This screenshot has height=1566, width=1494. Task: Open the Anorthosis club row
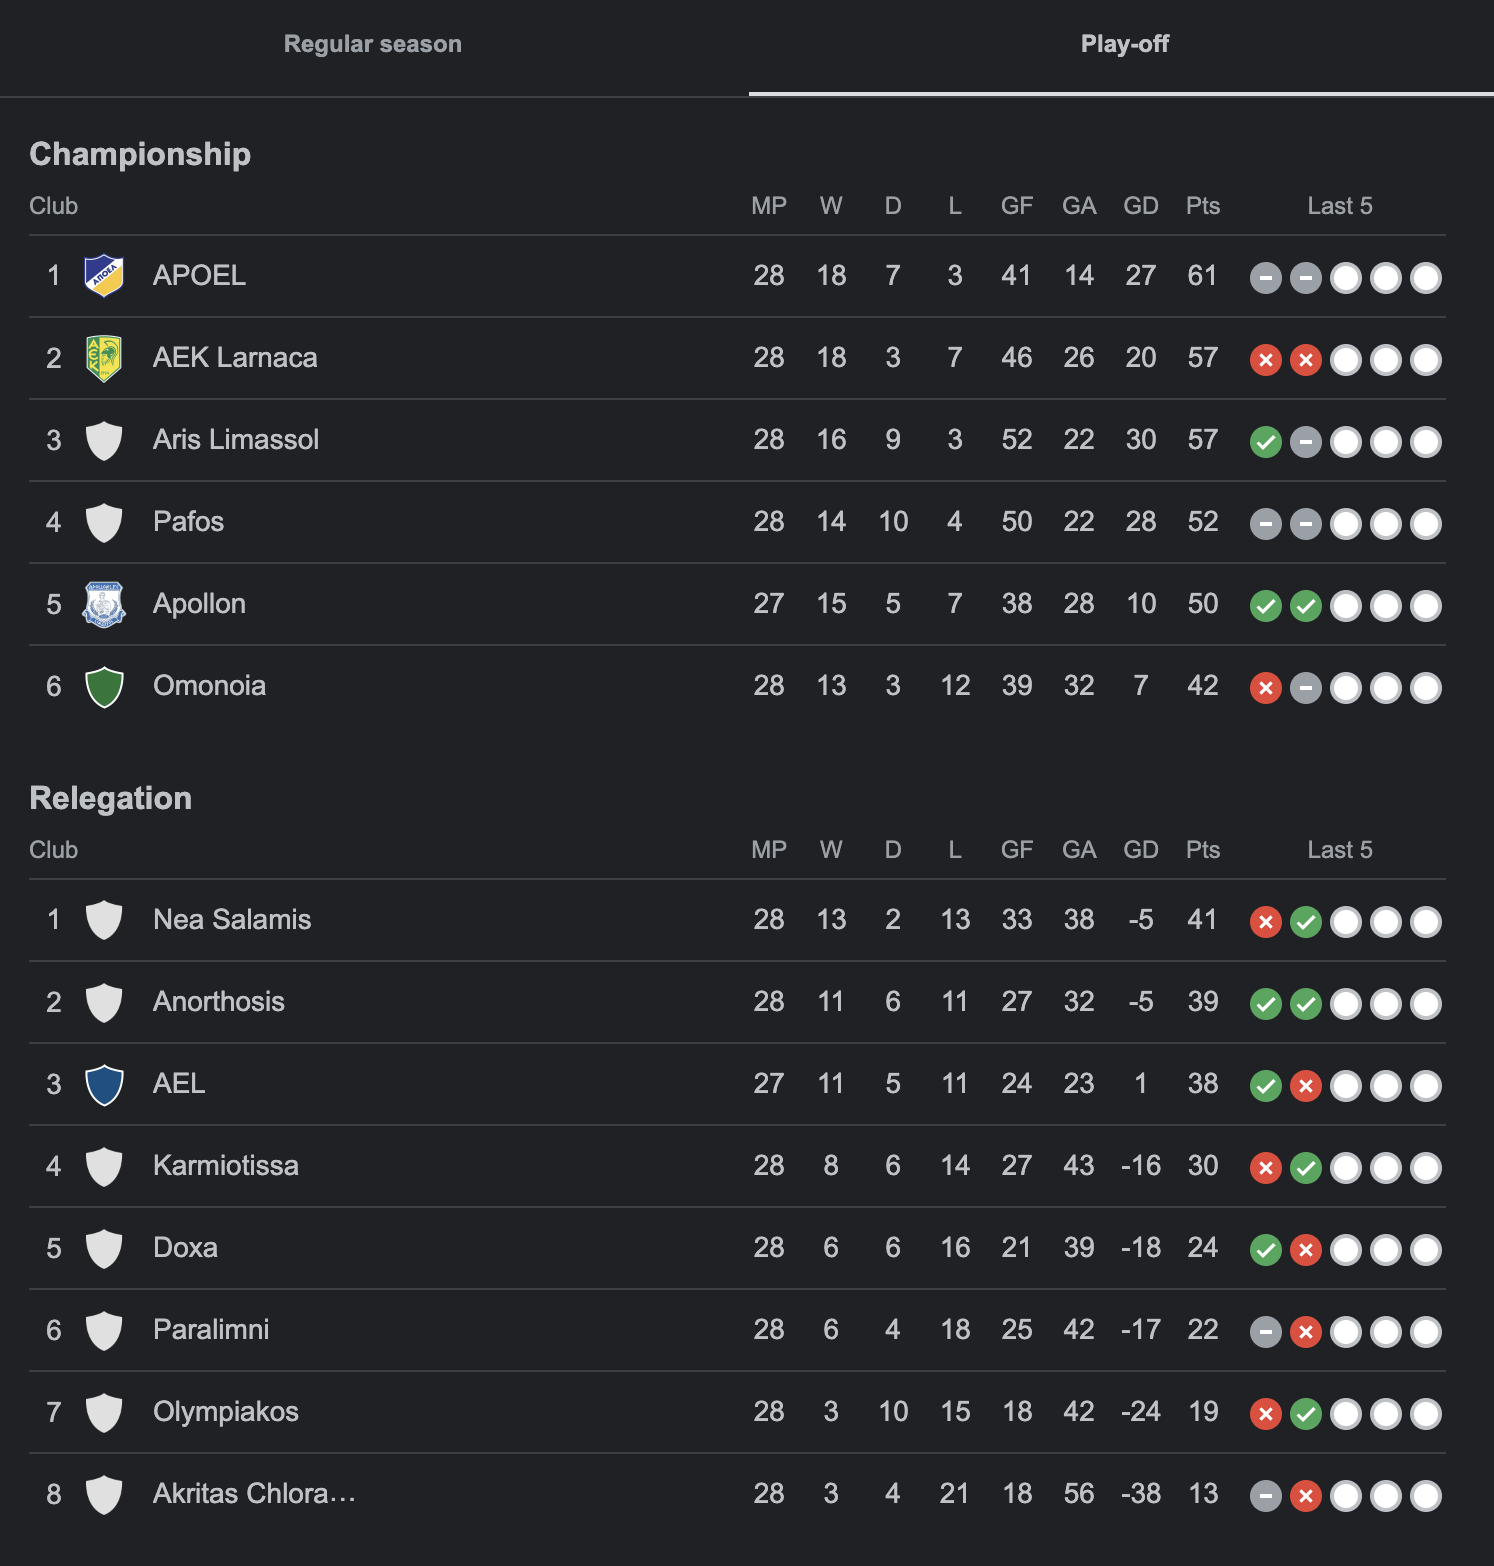click(737, 1002)
